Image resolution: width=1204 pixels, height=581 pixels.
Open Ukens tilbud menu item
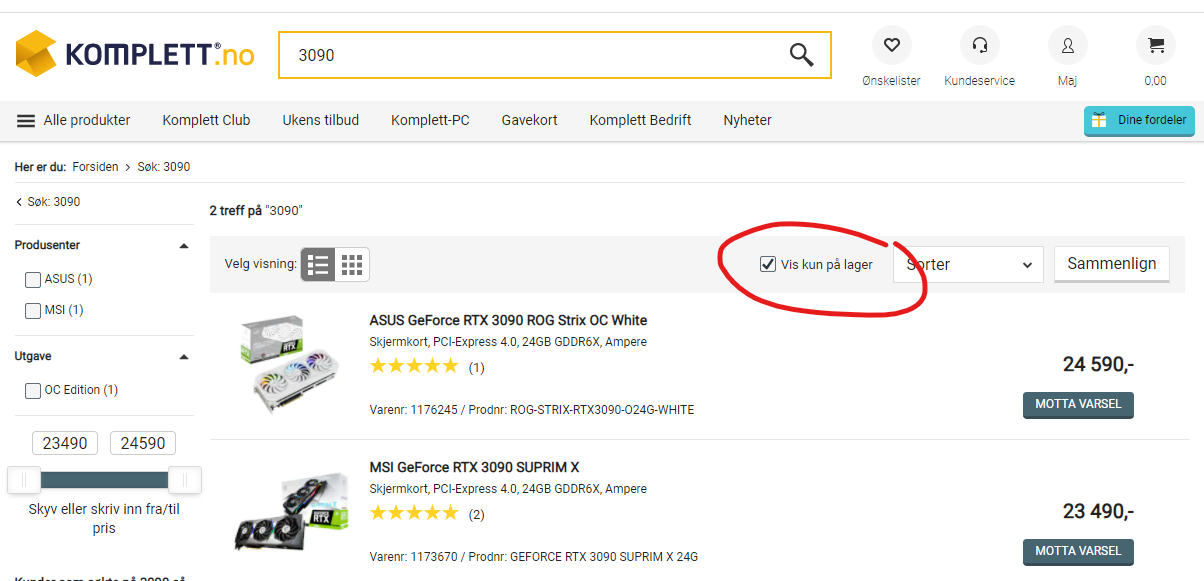click(321, 120)
